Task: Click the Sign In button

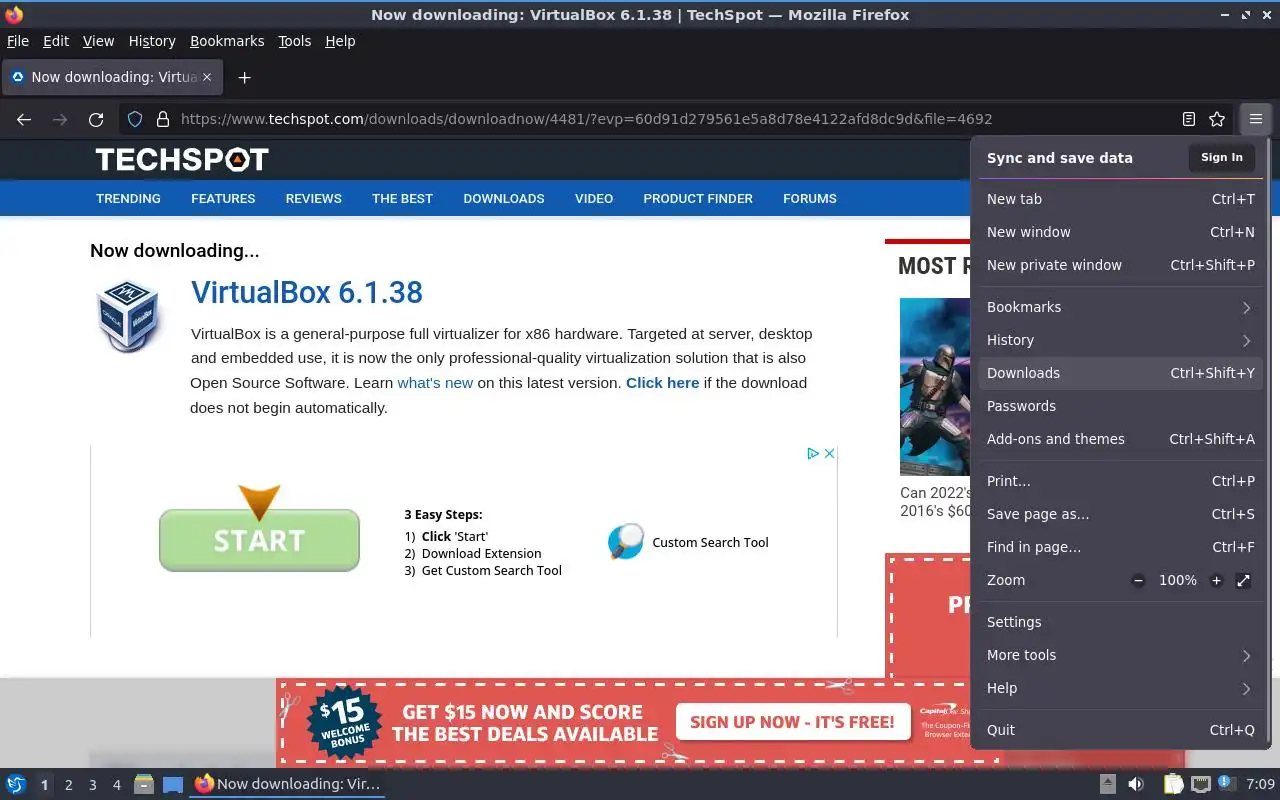Action: [1222, 157]
